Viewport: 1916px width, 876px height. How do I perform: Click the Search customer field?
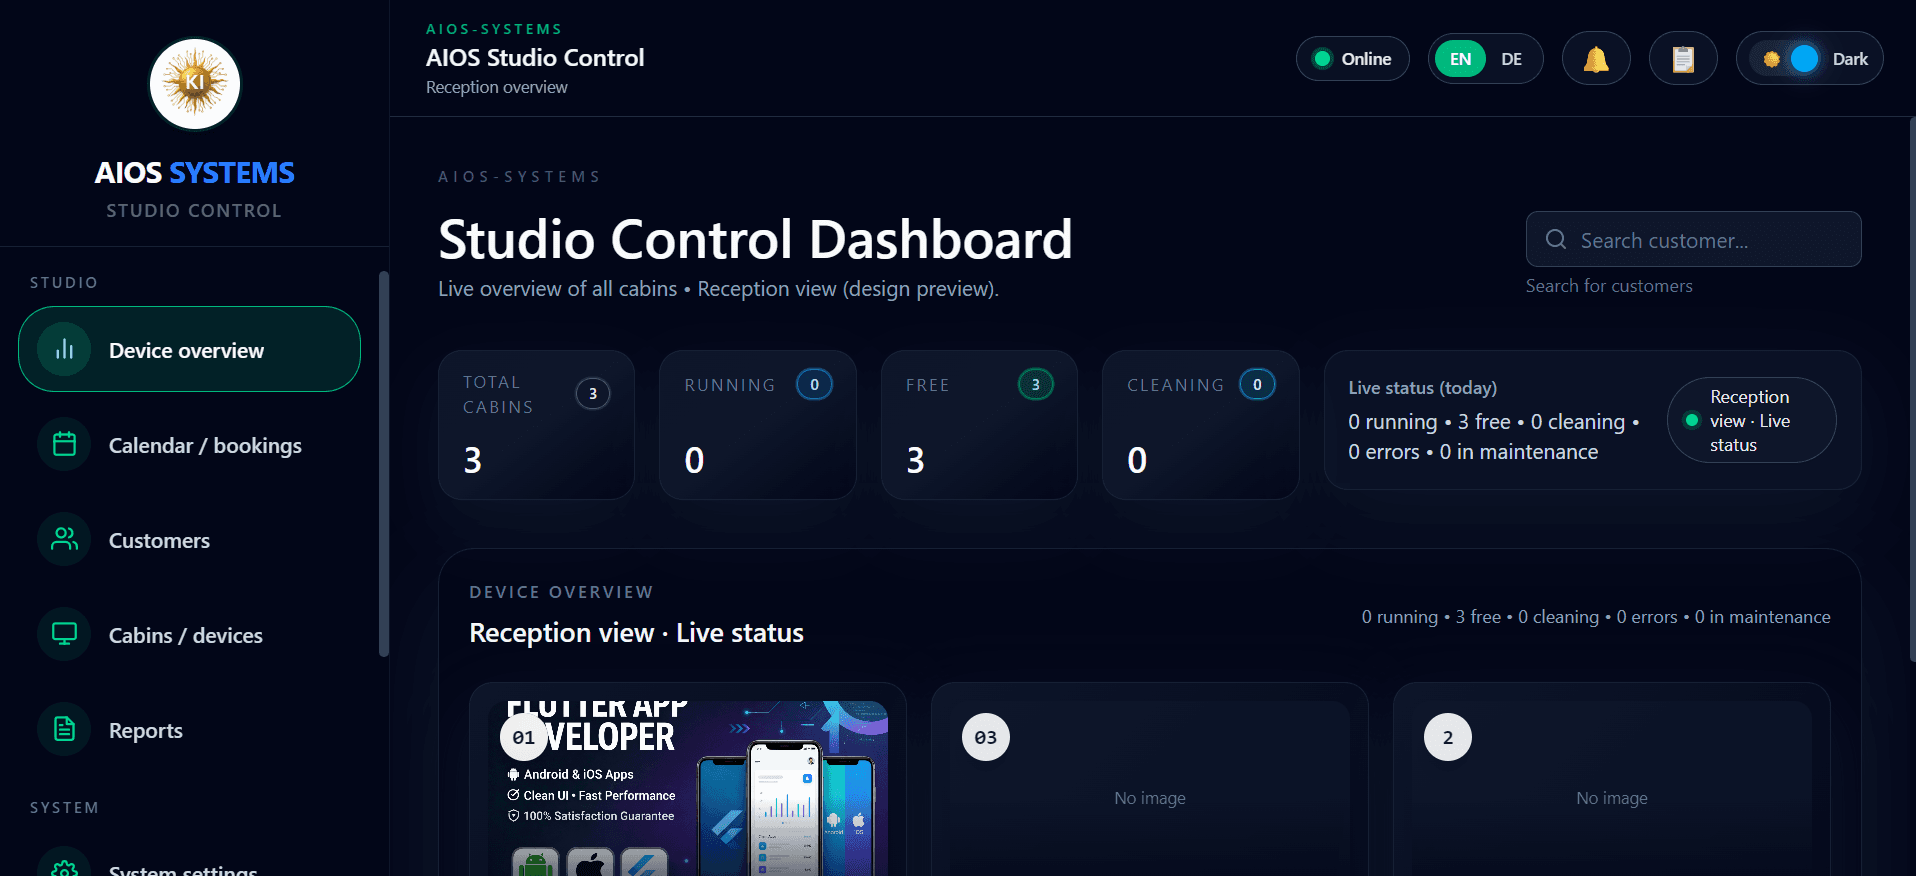point(1693,239)
